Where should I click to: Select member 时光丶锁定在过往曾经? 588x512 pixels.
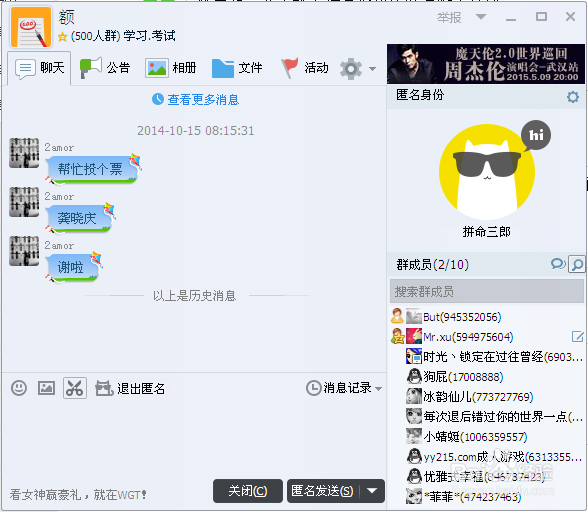(x=487, y=357)
